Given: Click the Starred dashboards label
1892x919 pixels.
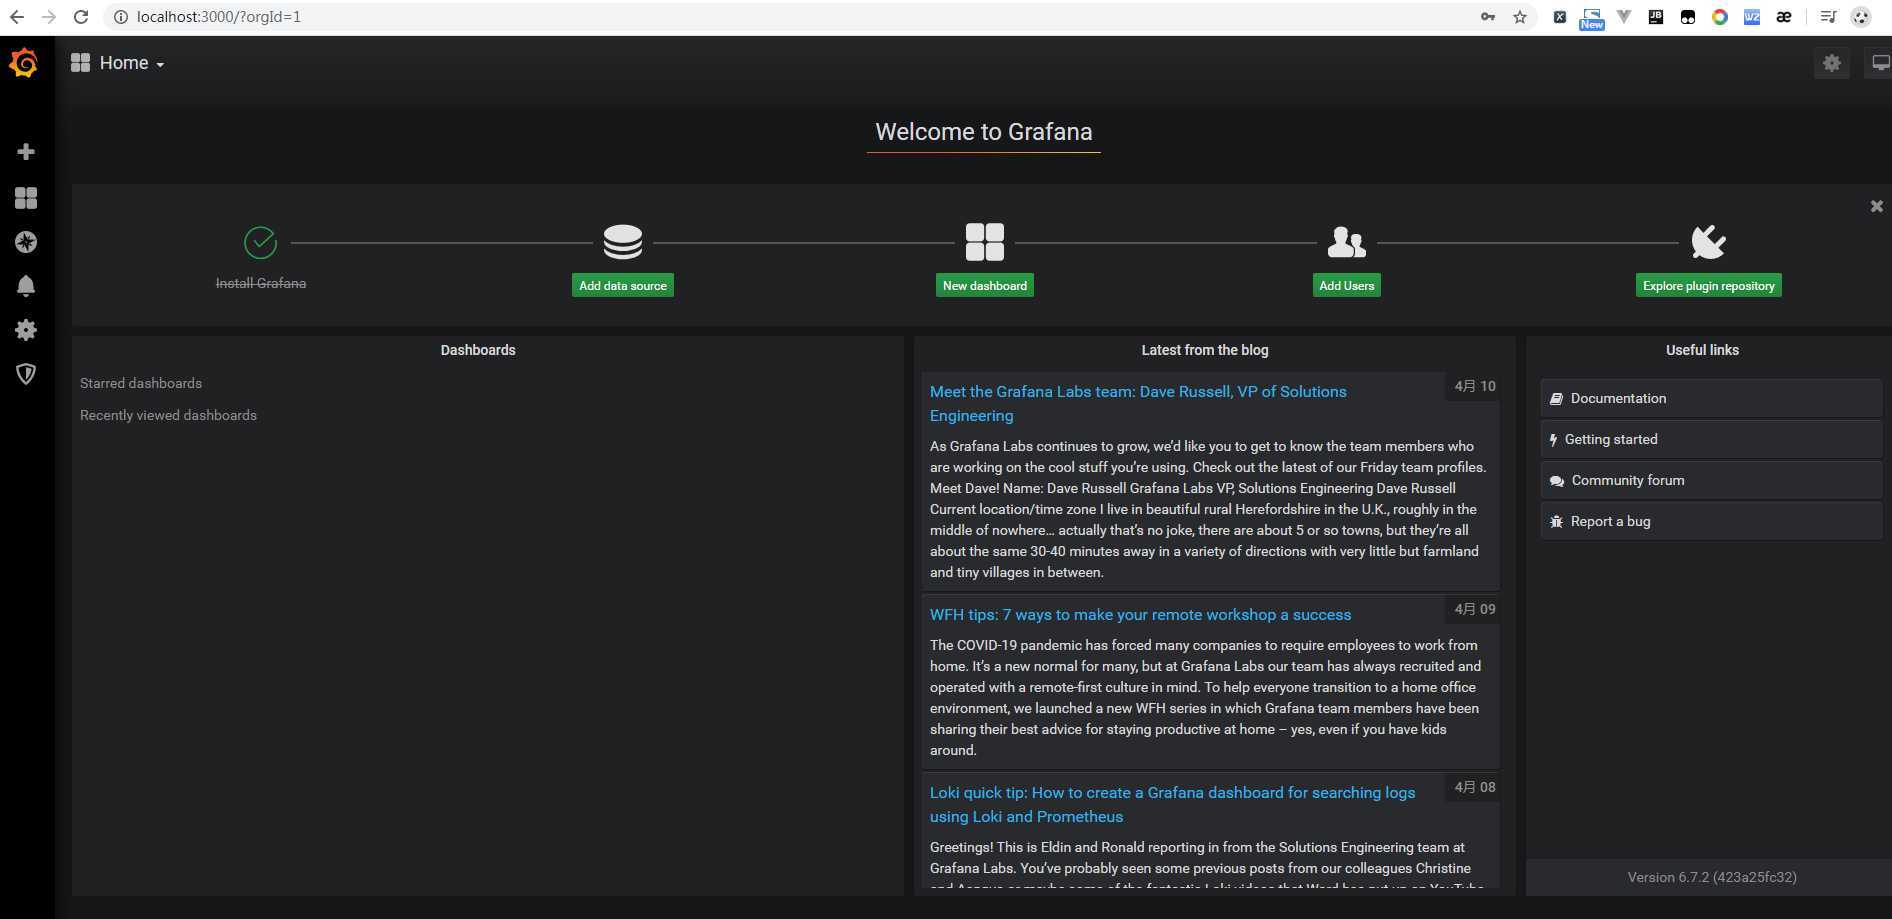Looking at the screenshot, I should pyautogui.click(x=141, y=383).
